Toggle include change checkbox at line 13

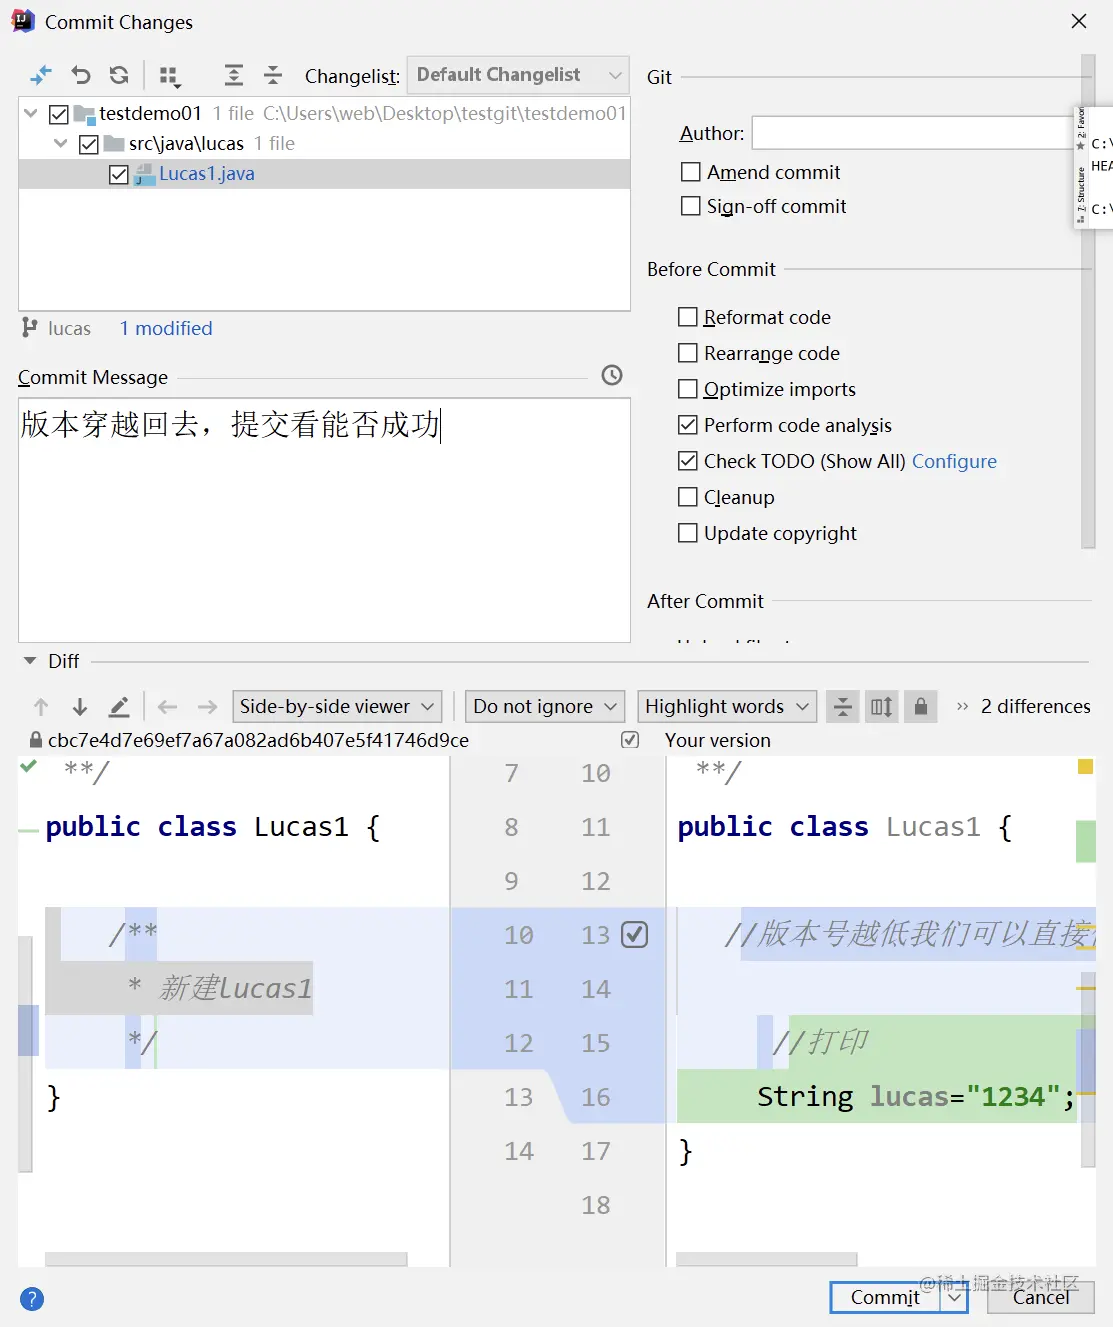[635, 935]
